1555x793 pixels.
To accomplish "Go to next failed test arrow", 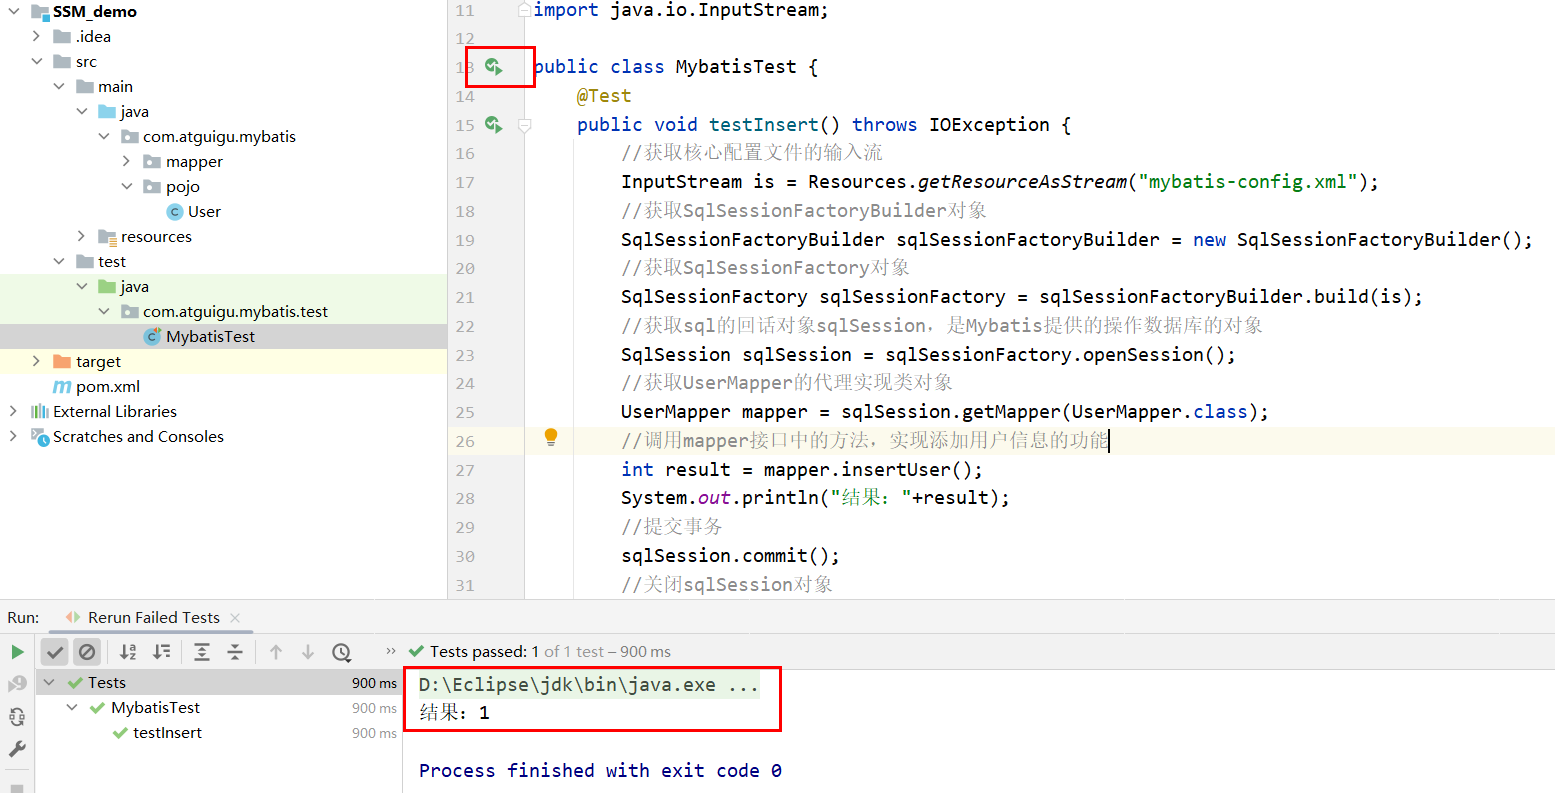I will [308, 652].
